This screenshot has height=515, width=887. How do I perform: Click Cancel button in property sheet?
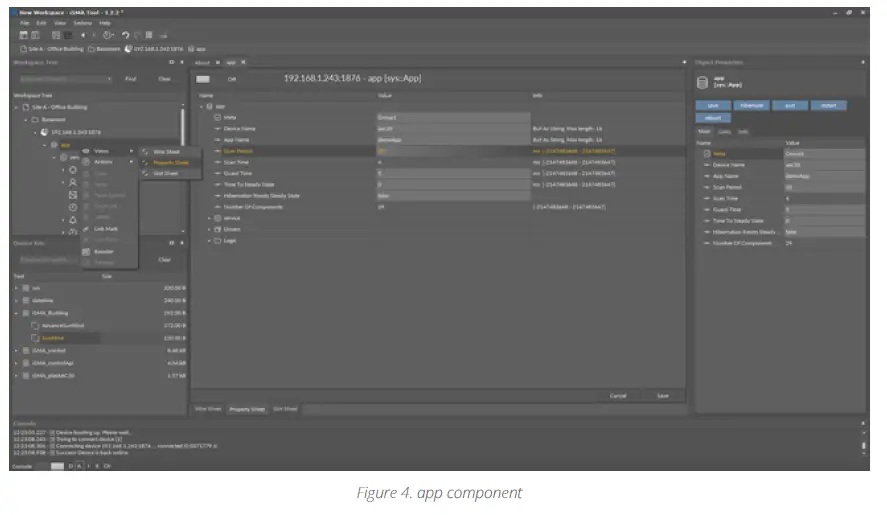pyautogui.click(x=618, y=396)
